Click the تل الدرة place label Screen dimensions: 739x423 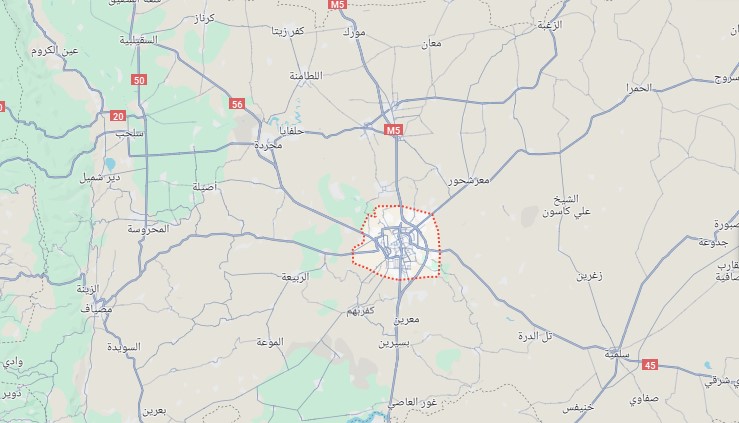pos(535,336)
